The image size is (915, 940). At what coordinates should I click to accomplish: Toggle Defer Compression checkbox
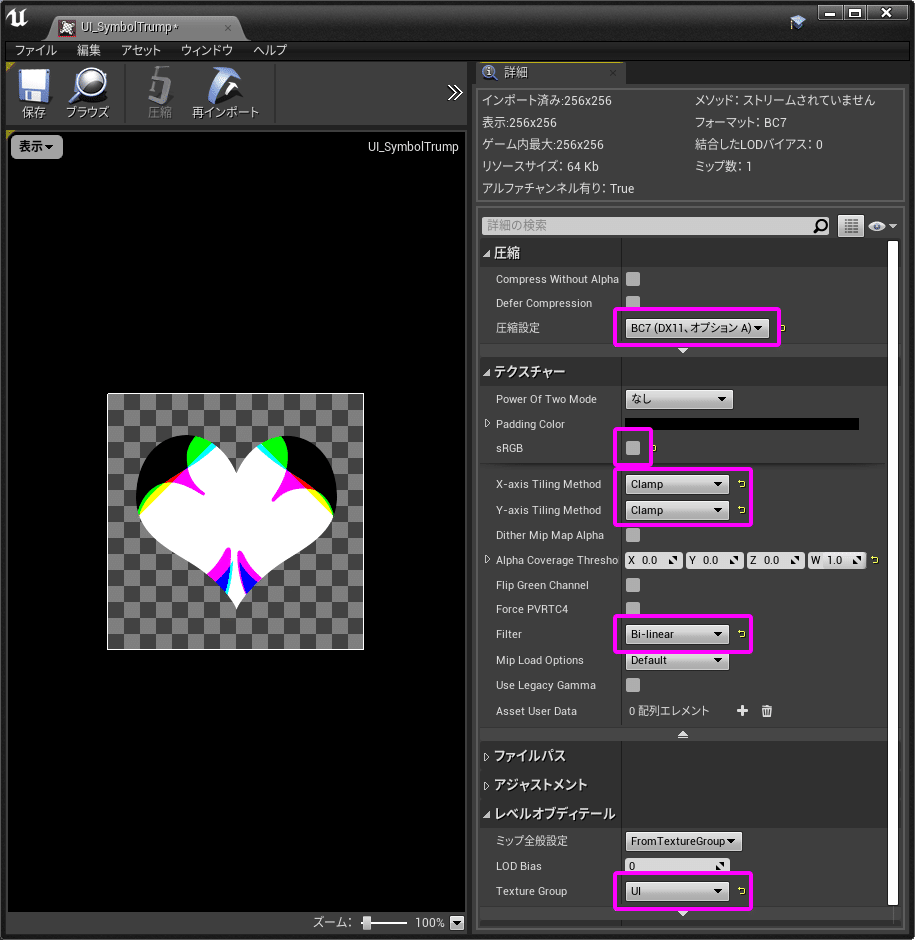pos(633,302)
